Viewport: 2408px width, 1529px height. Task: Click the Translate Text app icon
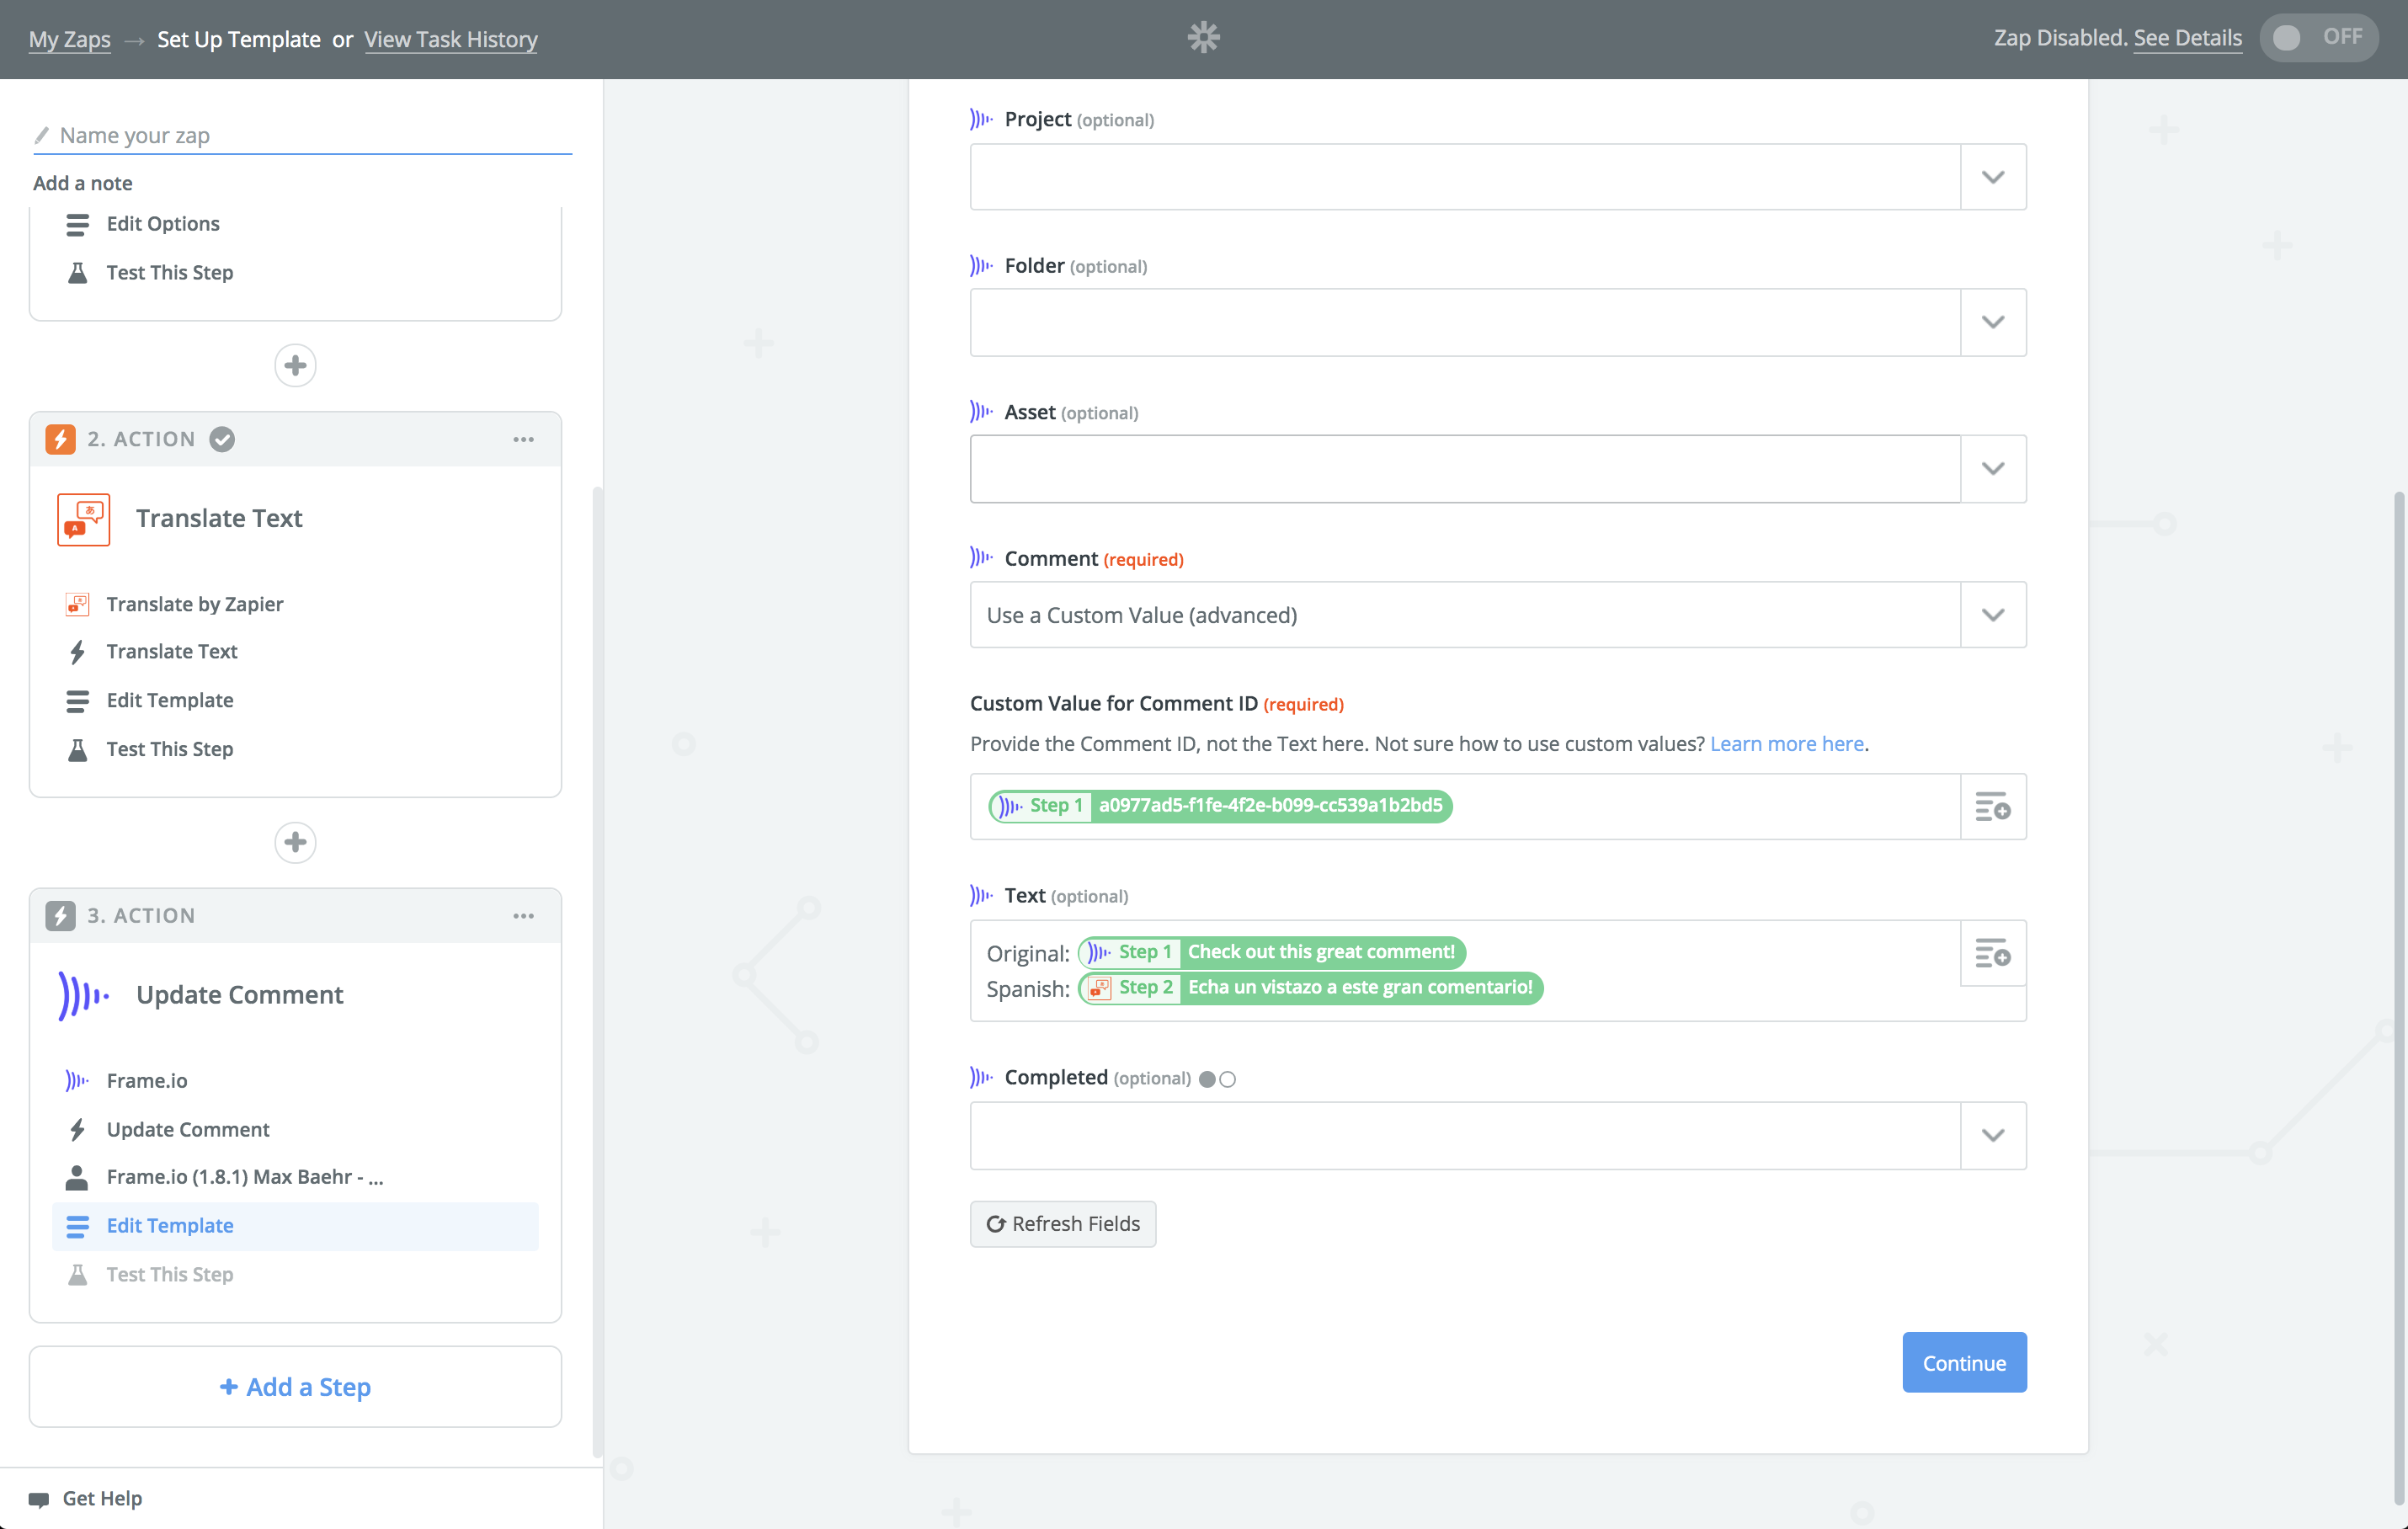[83, 518]
